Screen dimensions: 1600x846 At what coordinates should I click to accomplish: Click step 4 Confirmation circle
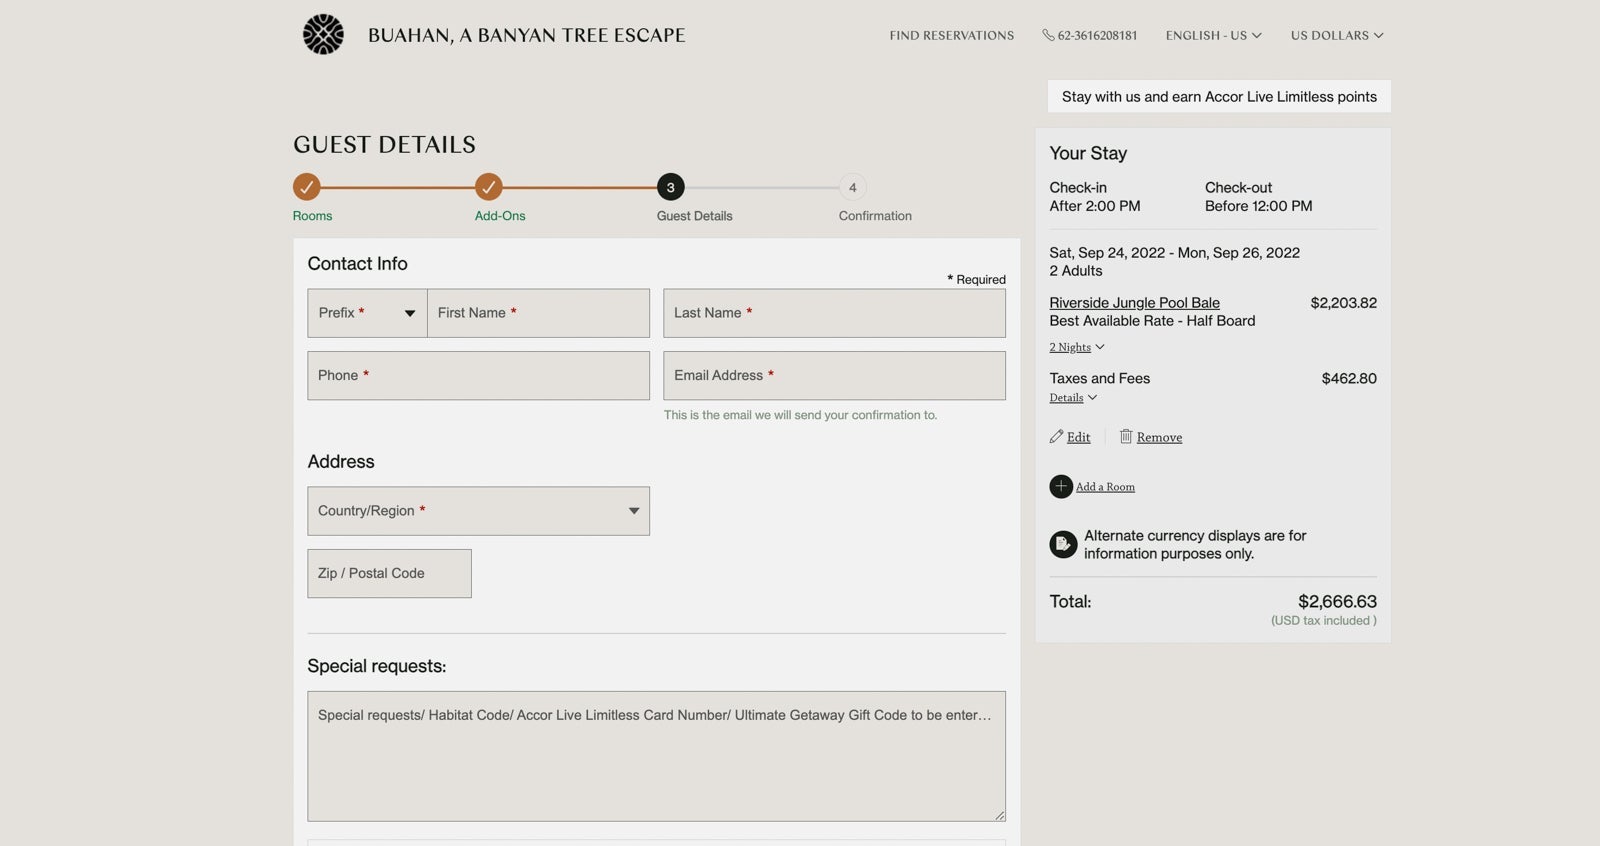853,187
